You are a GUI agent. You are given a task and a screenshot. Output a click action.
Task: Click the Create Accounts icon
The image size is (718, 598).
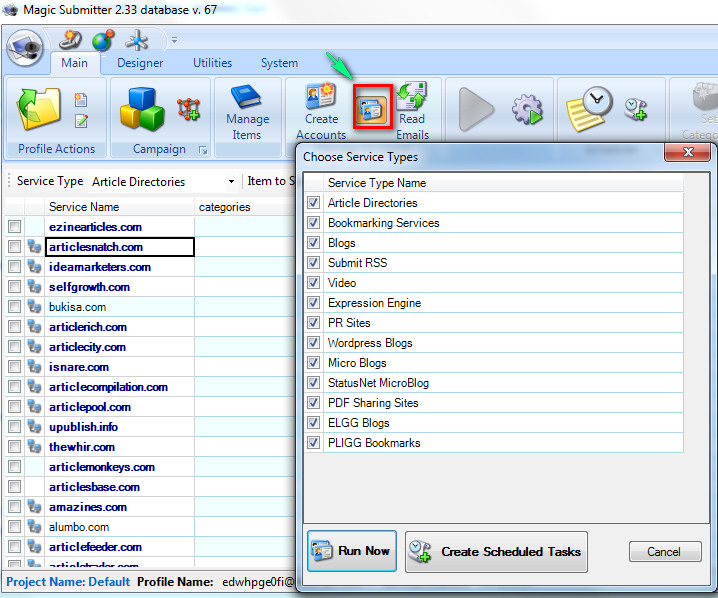321,97
